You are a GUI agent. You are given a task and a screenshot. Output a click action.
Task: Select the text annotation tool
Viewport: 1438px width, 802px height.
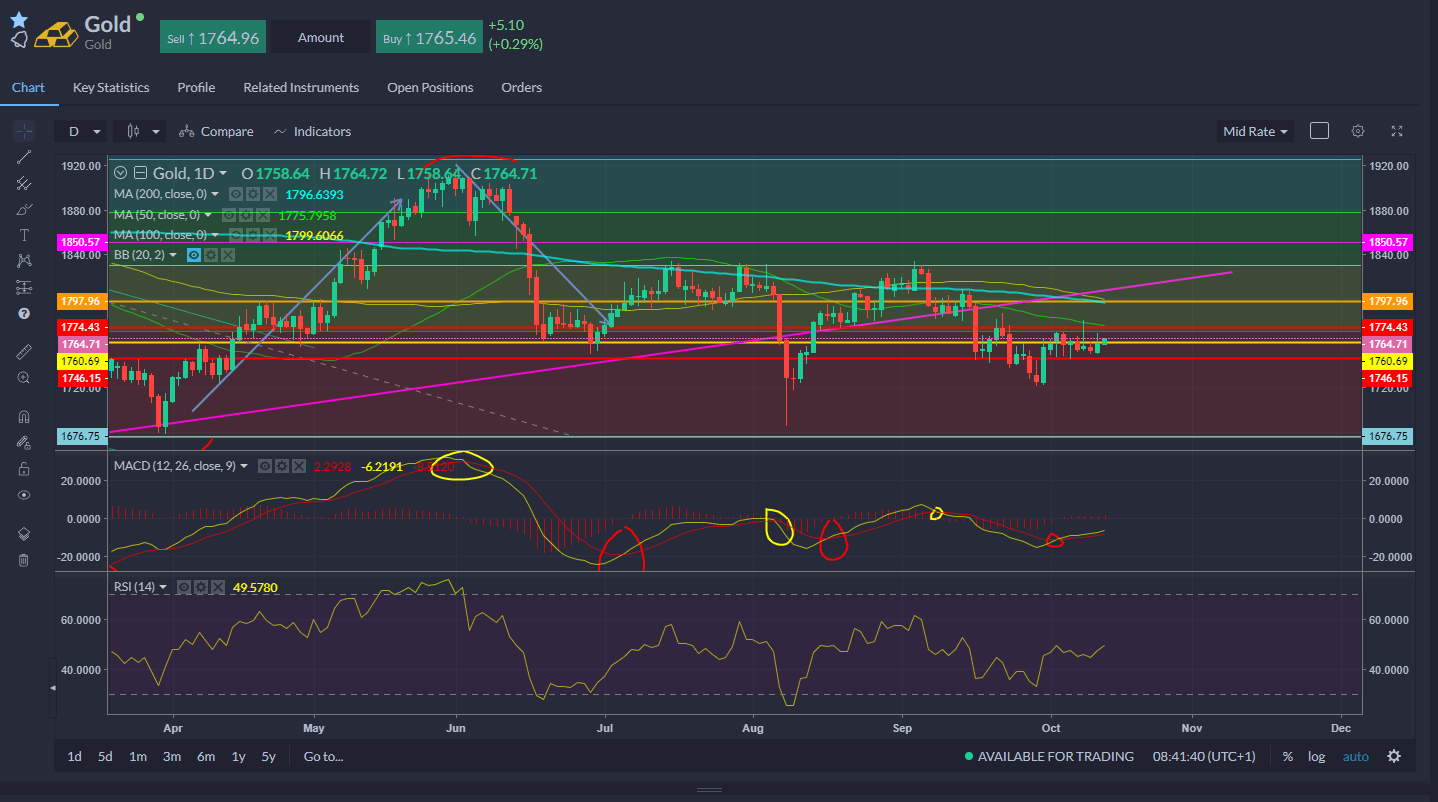pyautogui.click(x=24, y=235)
